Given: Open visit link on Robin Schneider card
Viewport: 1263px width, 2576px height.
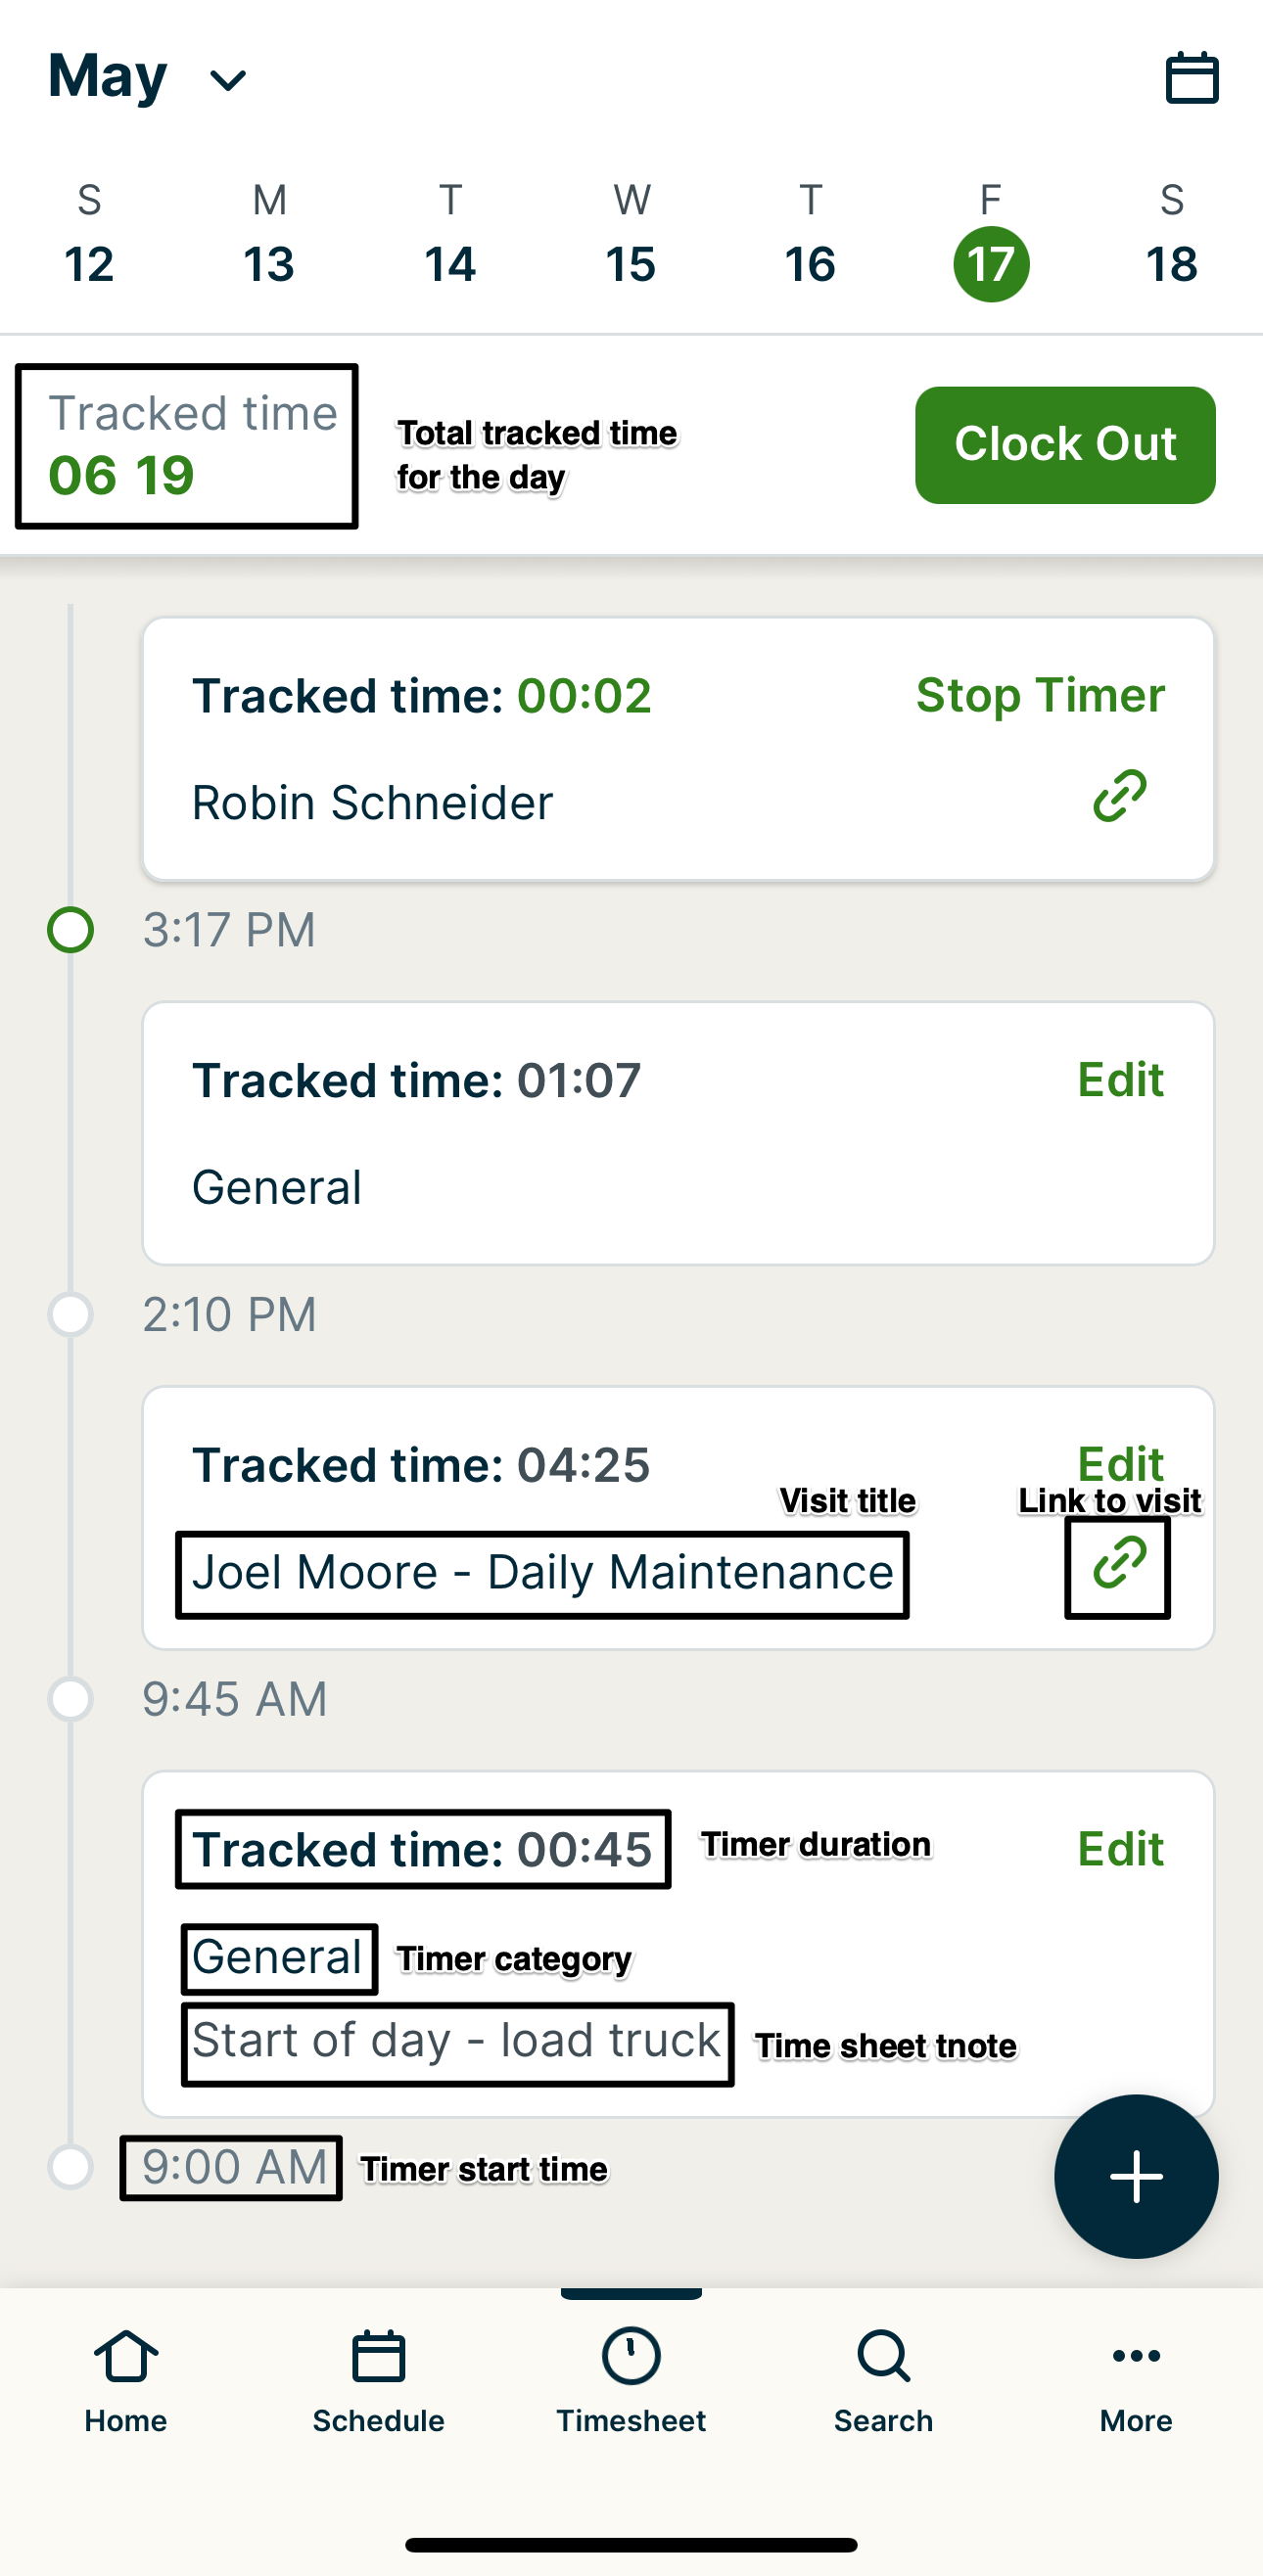Looking at the screenshot, I should 1119,796.
